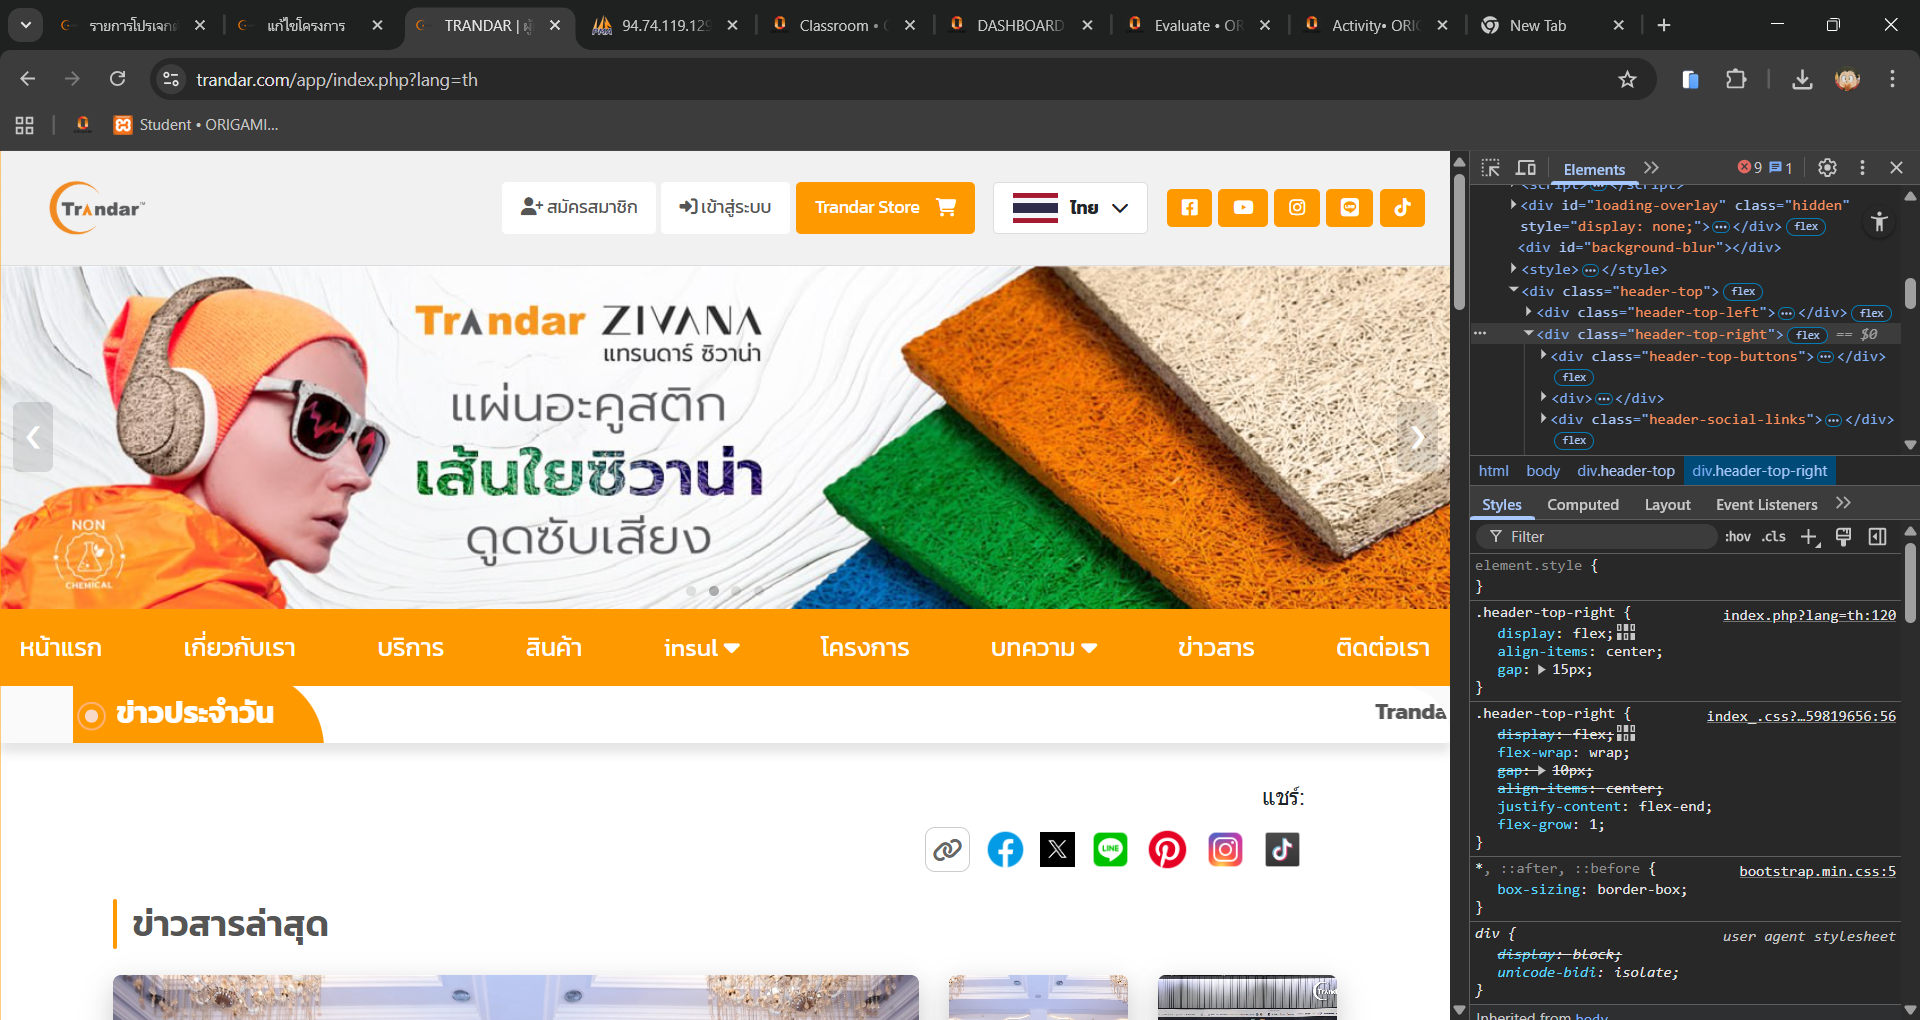Open TikTok link in header social icons
1920x1020 pixels.
click(x=1402, y=208)
